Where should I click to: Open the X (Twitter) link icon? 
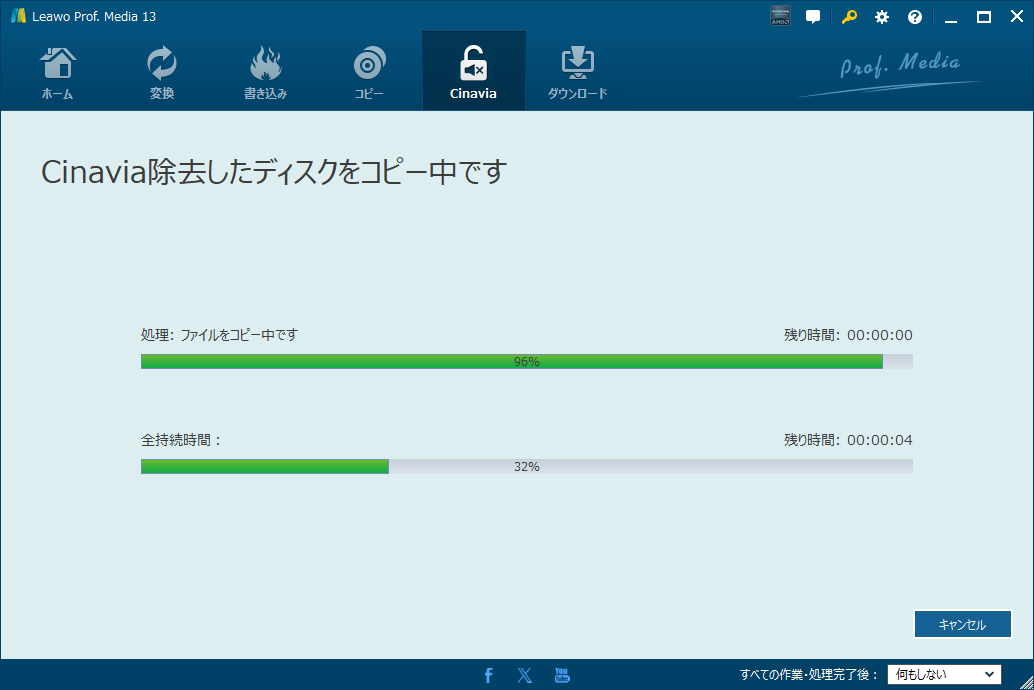[525, 675]
